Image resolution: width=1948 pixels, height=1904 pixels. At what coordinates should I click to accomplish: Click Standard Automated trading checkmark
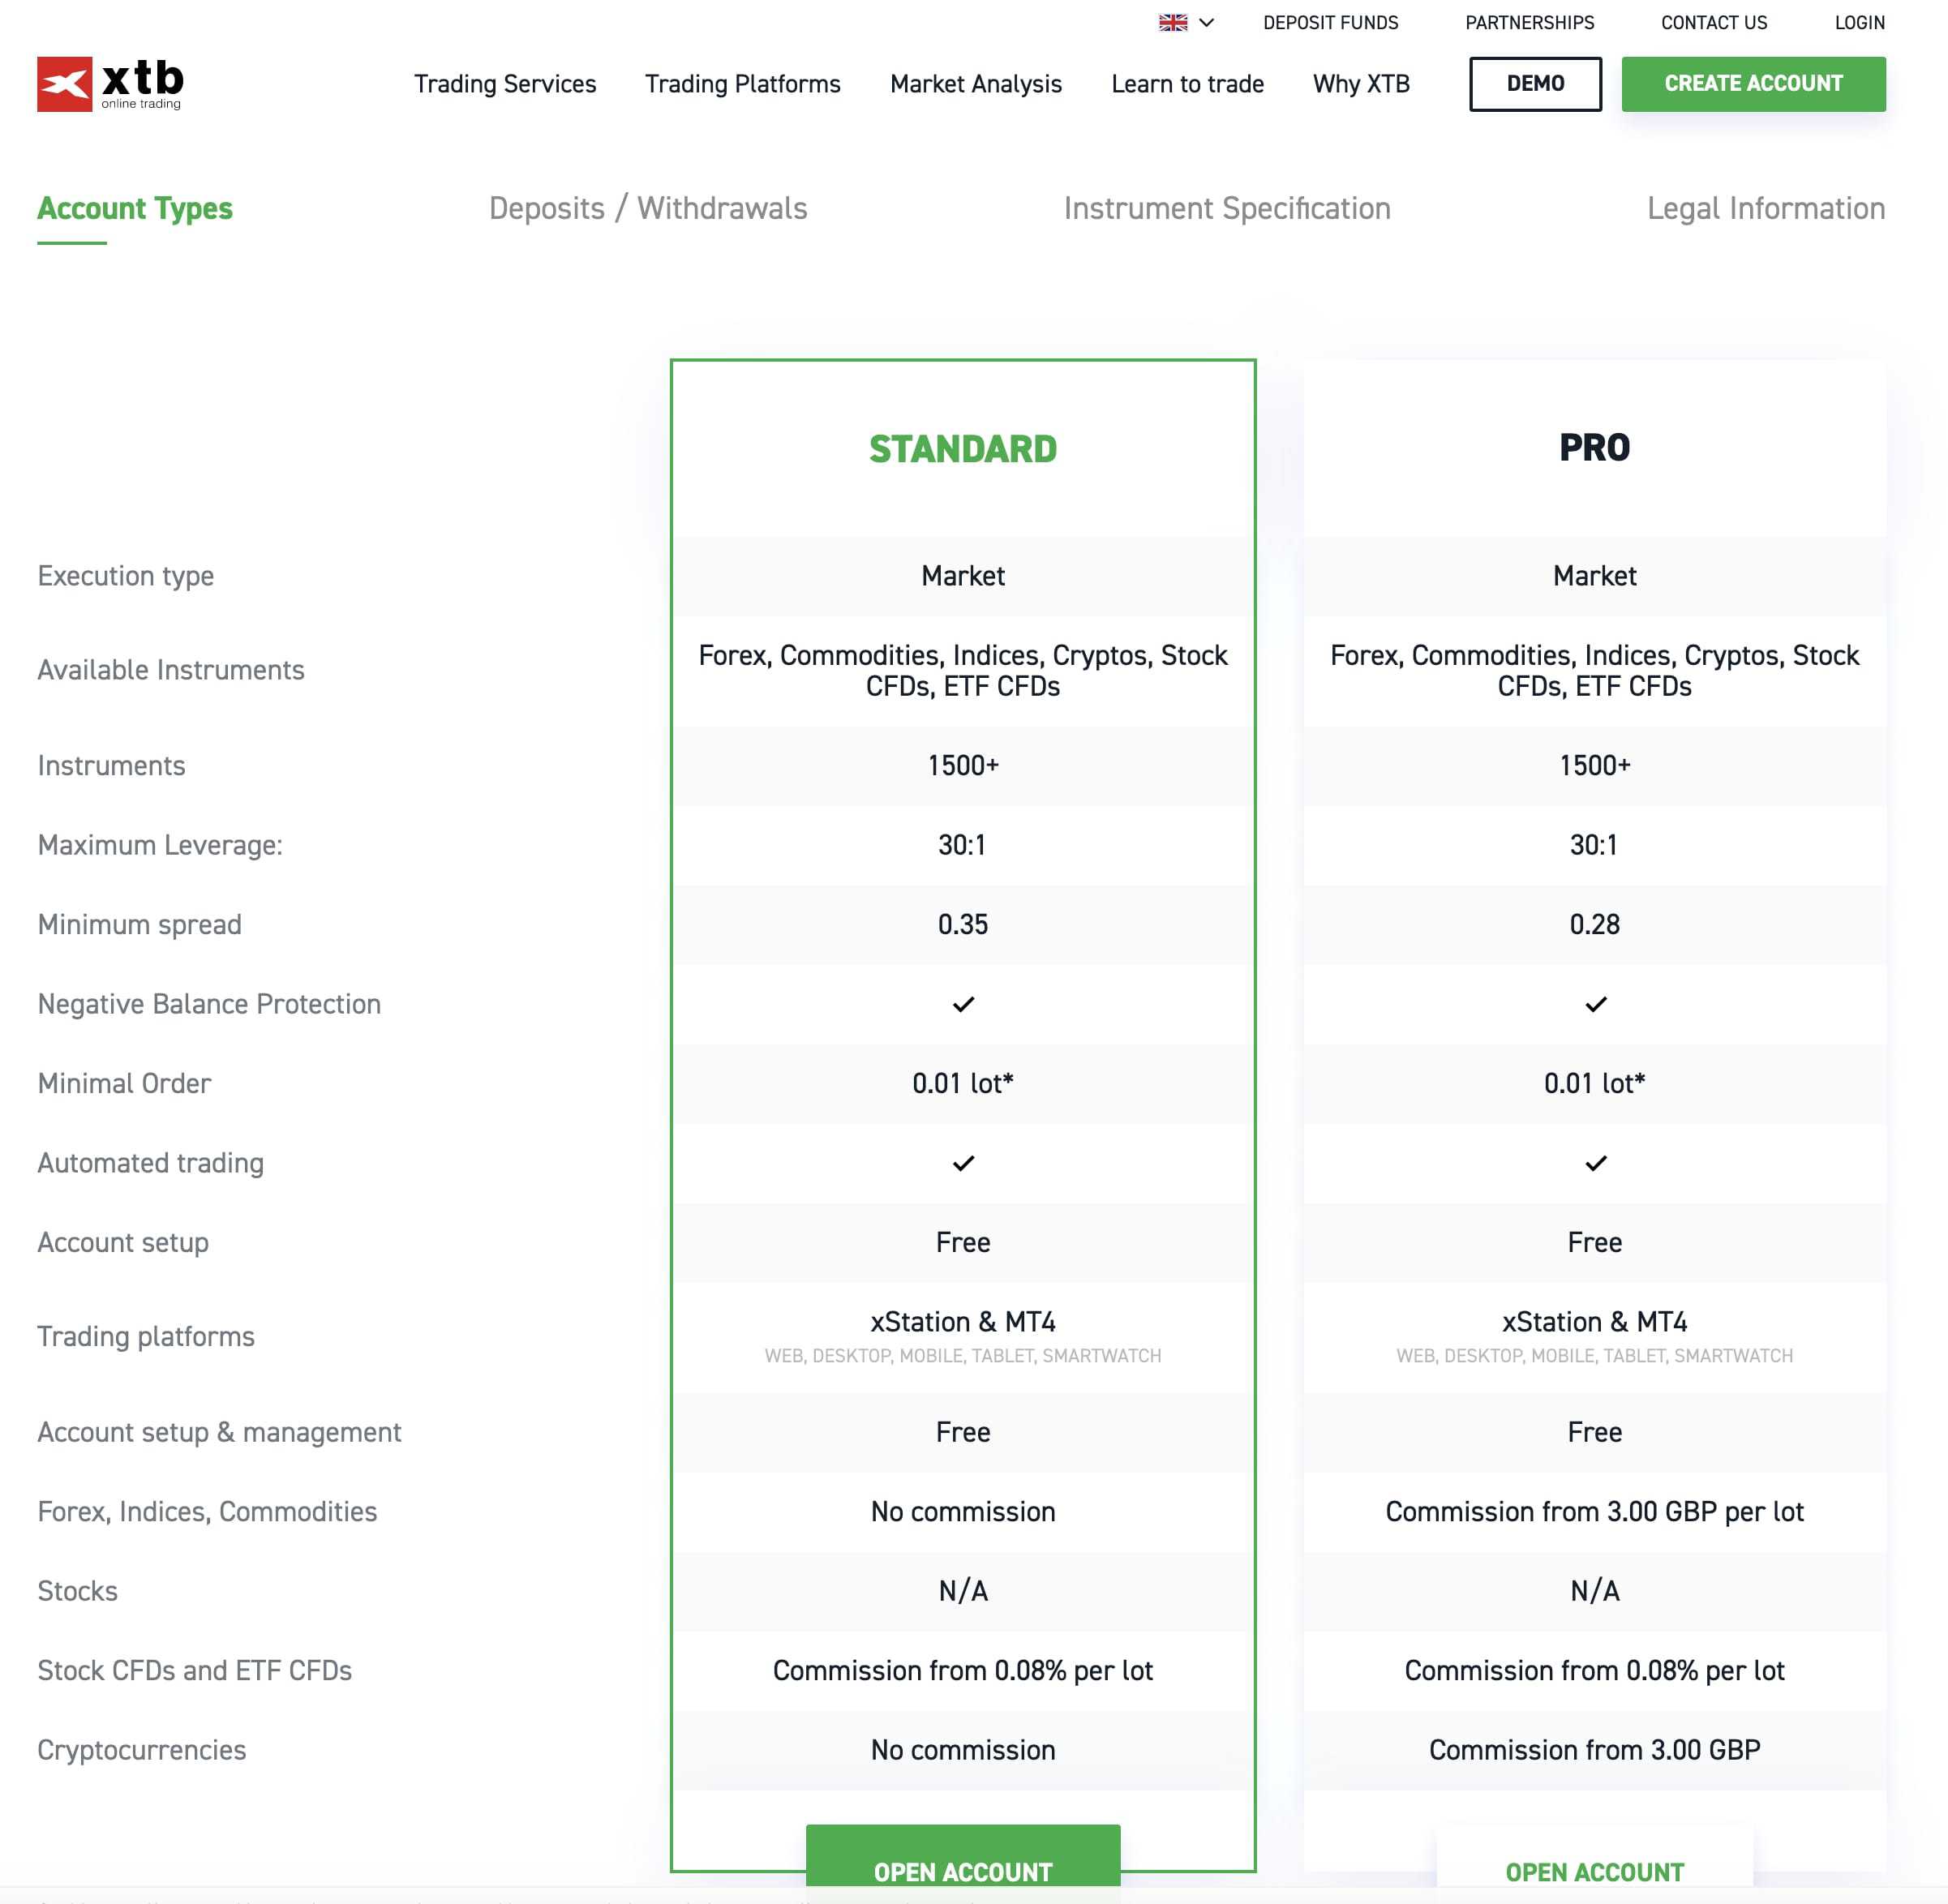(x=963, y=1163)
